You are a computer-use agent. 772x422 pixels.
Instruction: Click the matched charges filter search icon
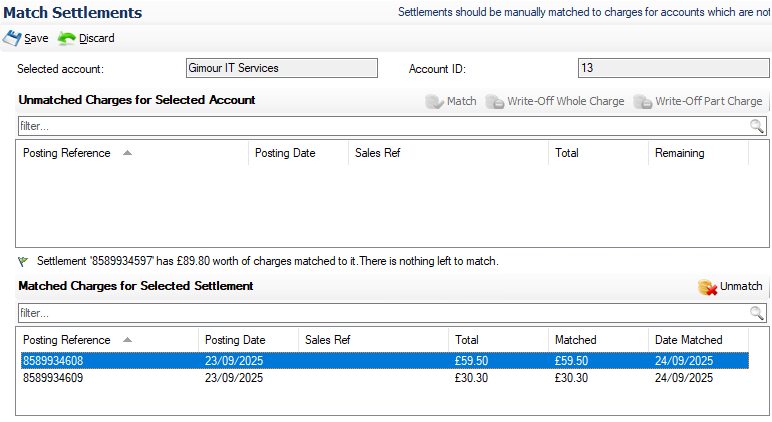[x=757, y=313]
